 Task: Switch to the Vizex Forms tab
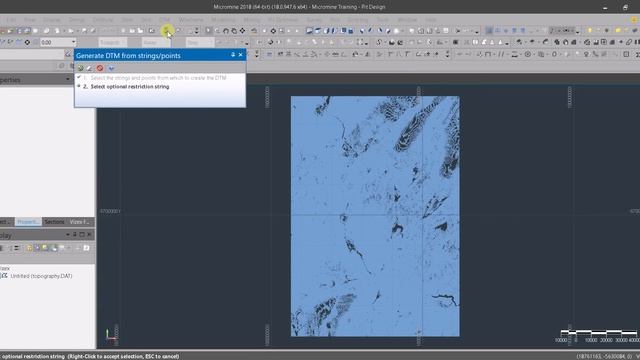tap(80, 222)
